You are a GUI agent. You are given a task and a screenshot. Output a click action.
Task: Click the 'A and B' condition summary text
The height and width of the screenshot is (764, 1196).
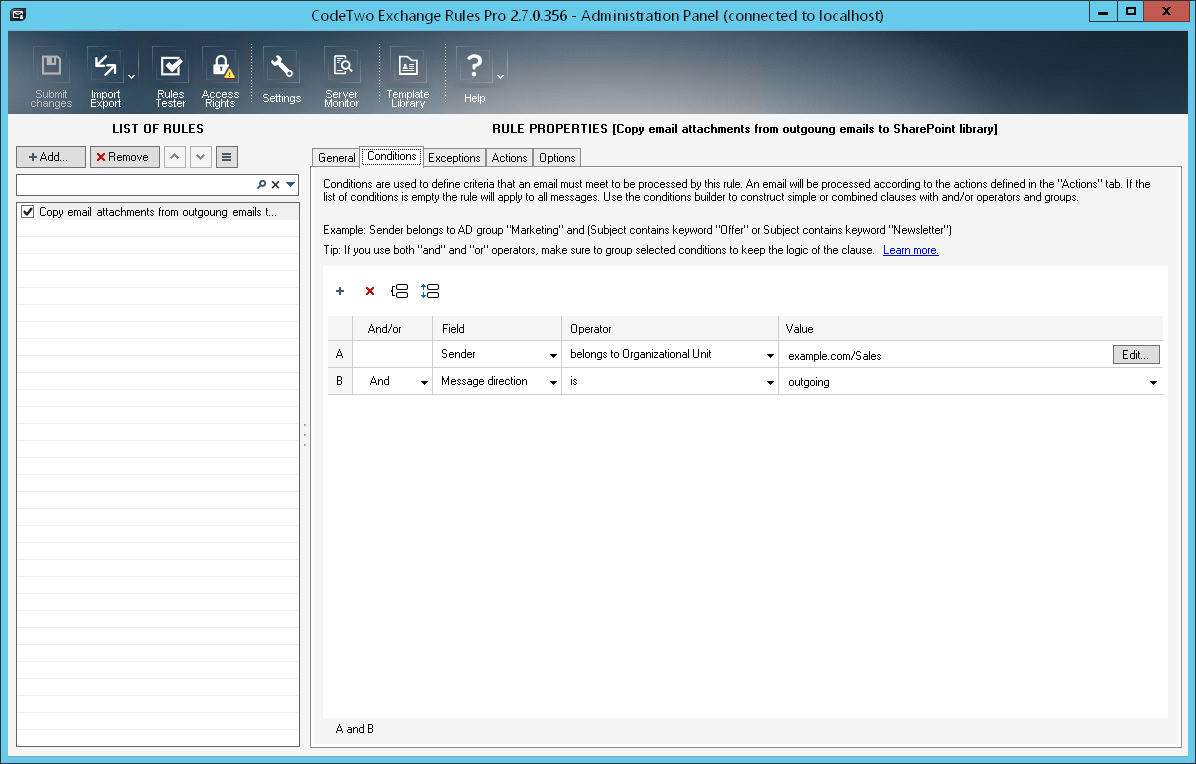tap(355, 729)
